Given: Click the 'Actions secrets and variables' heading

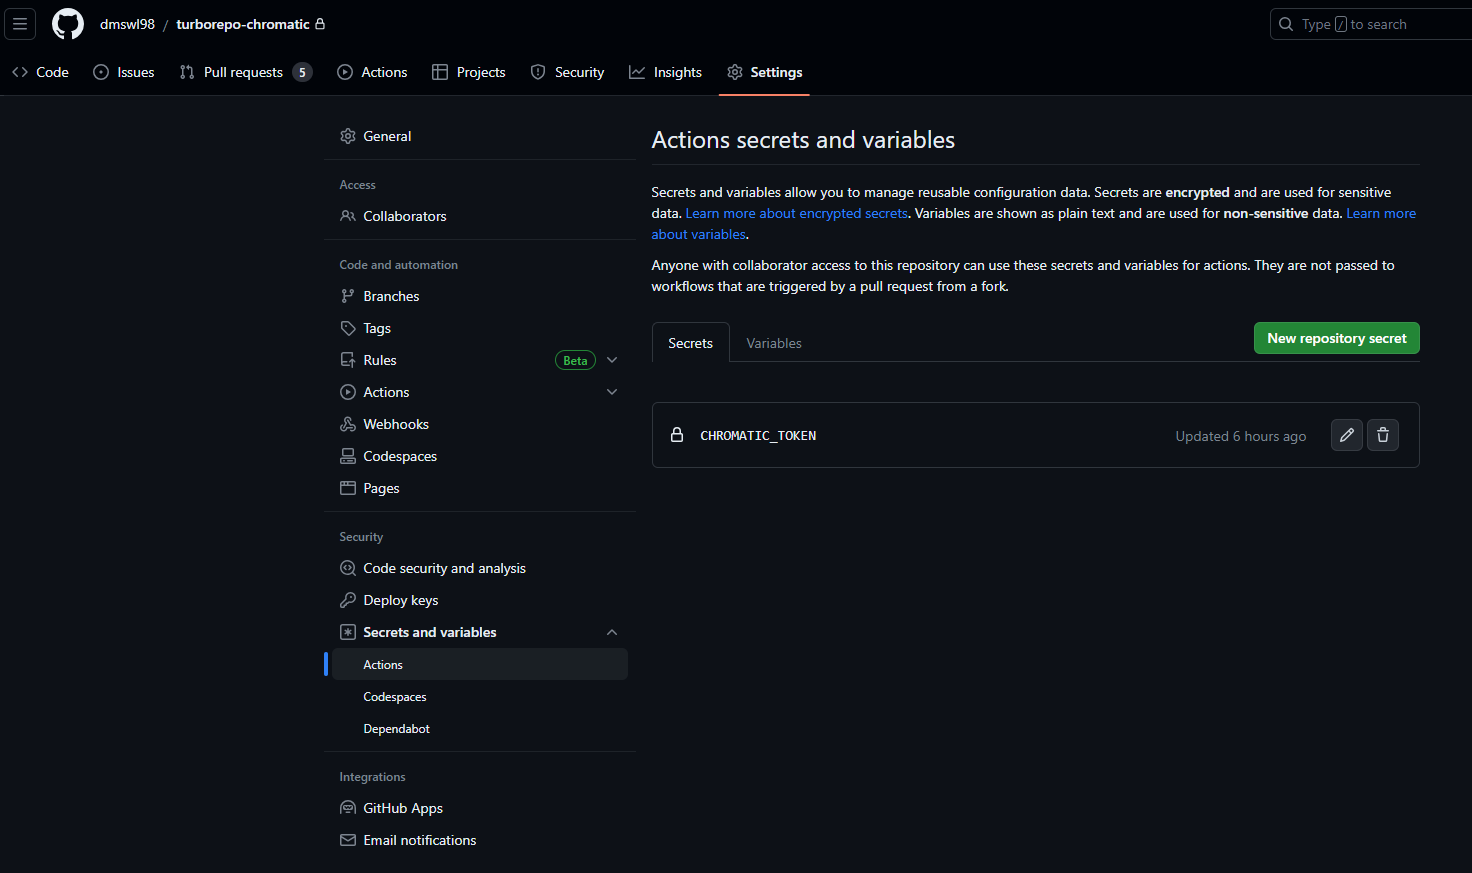Looking at the screenshot, I should 803,140.
